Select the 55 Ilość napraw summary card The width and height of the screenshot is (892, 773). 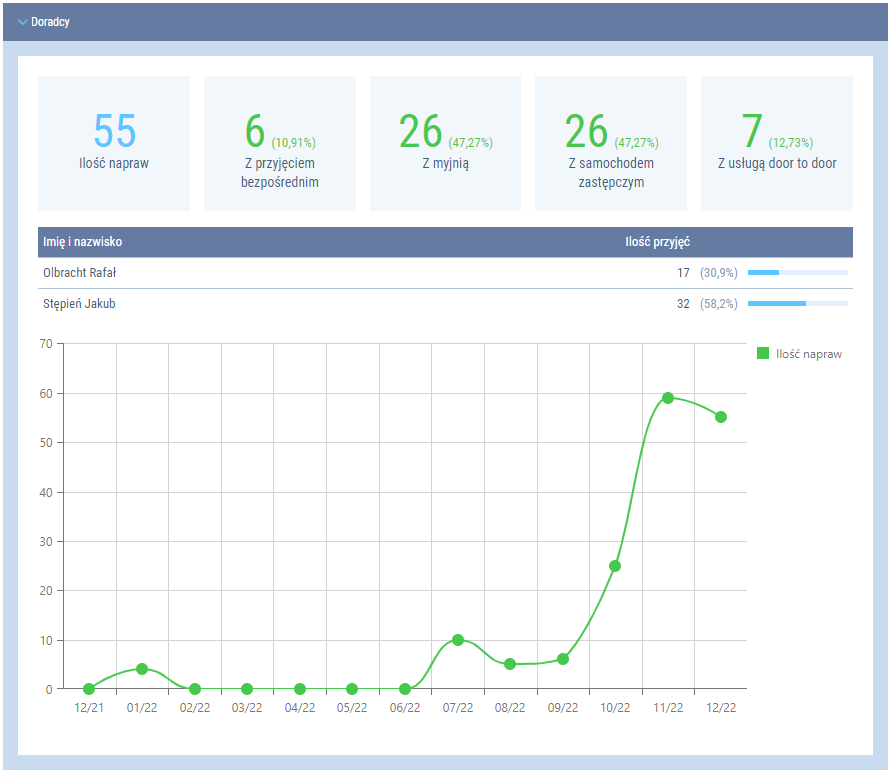(114, 143)
